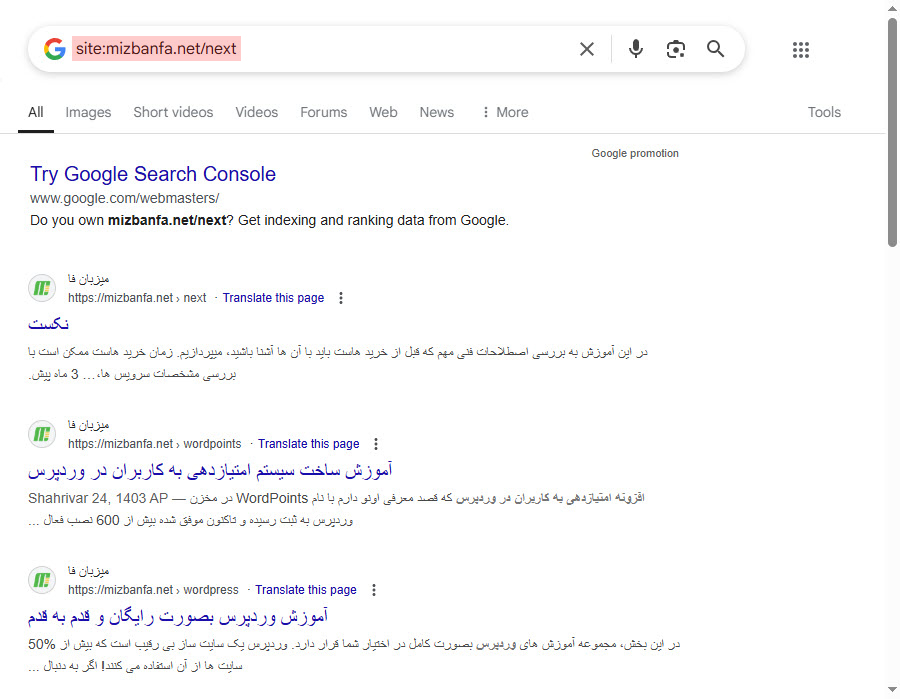Open the WordPoints points system tutorial result title

pyautogui.click(x=210, y=471)
